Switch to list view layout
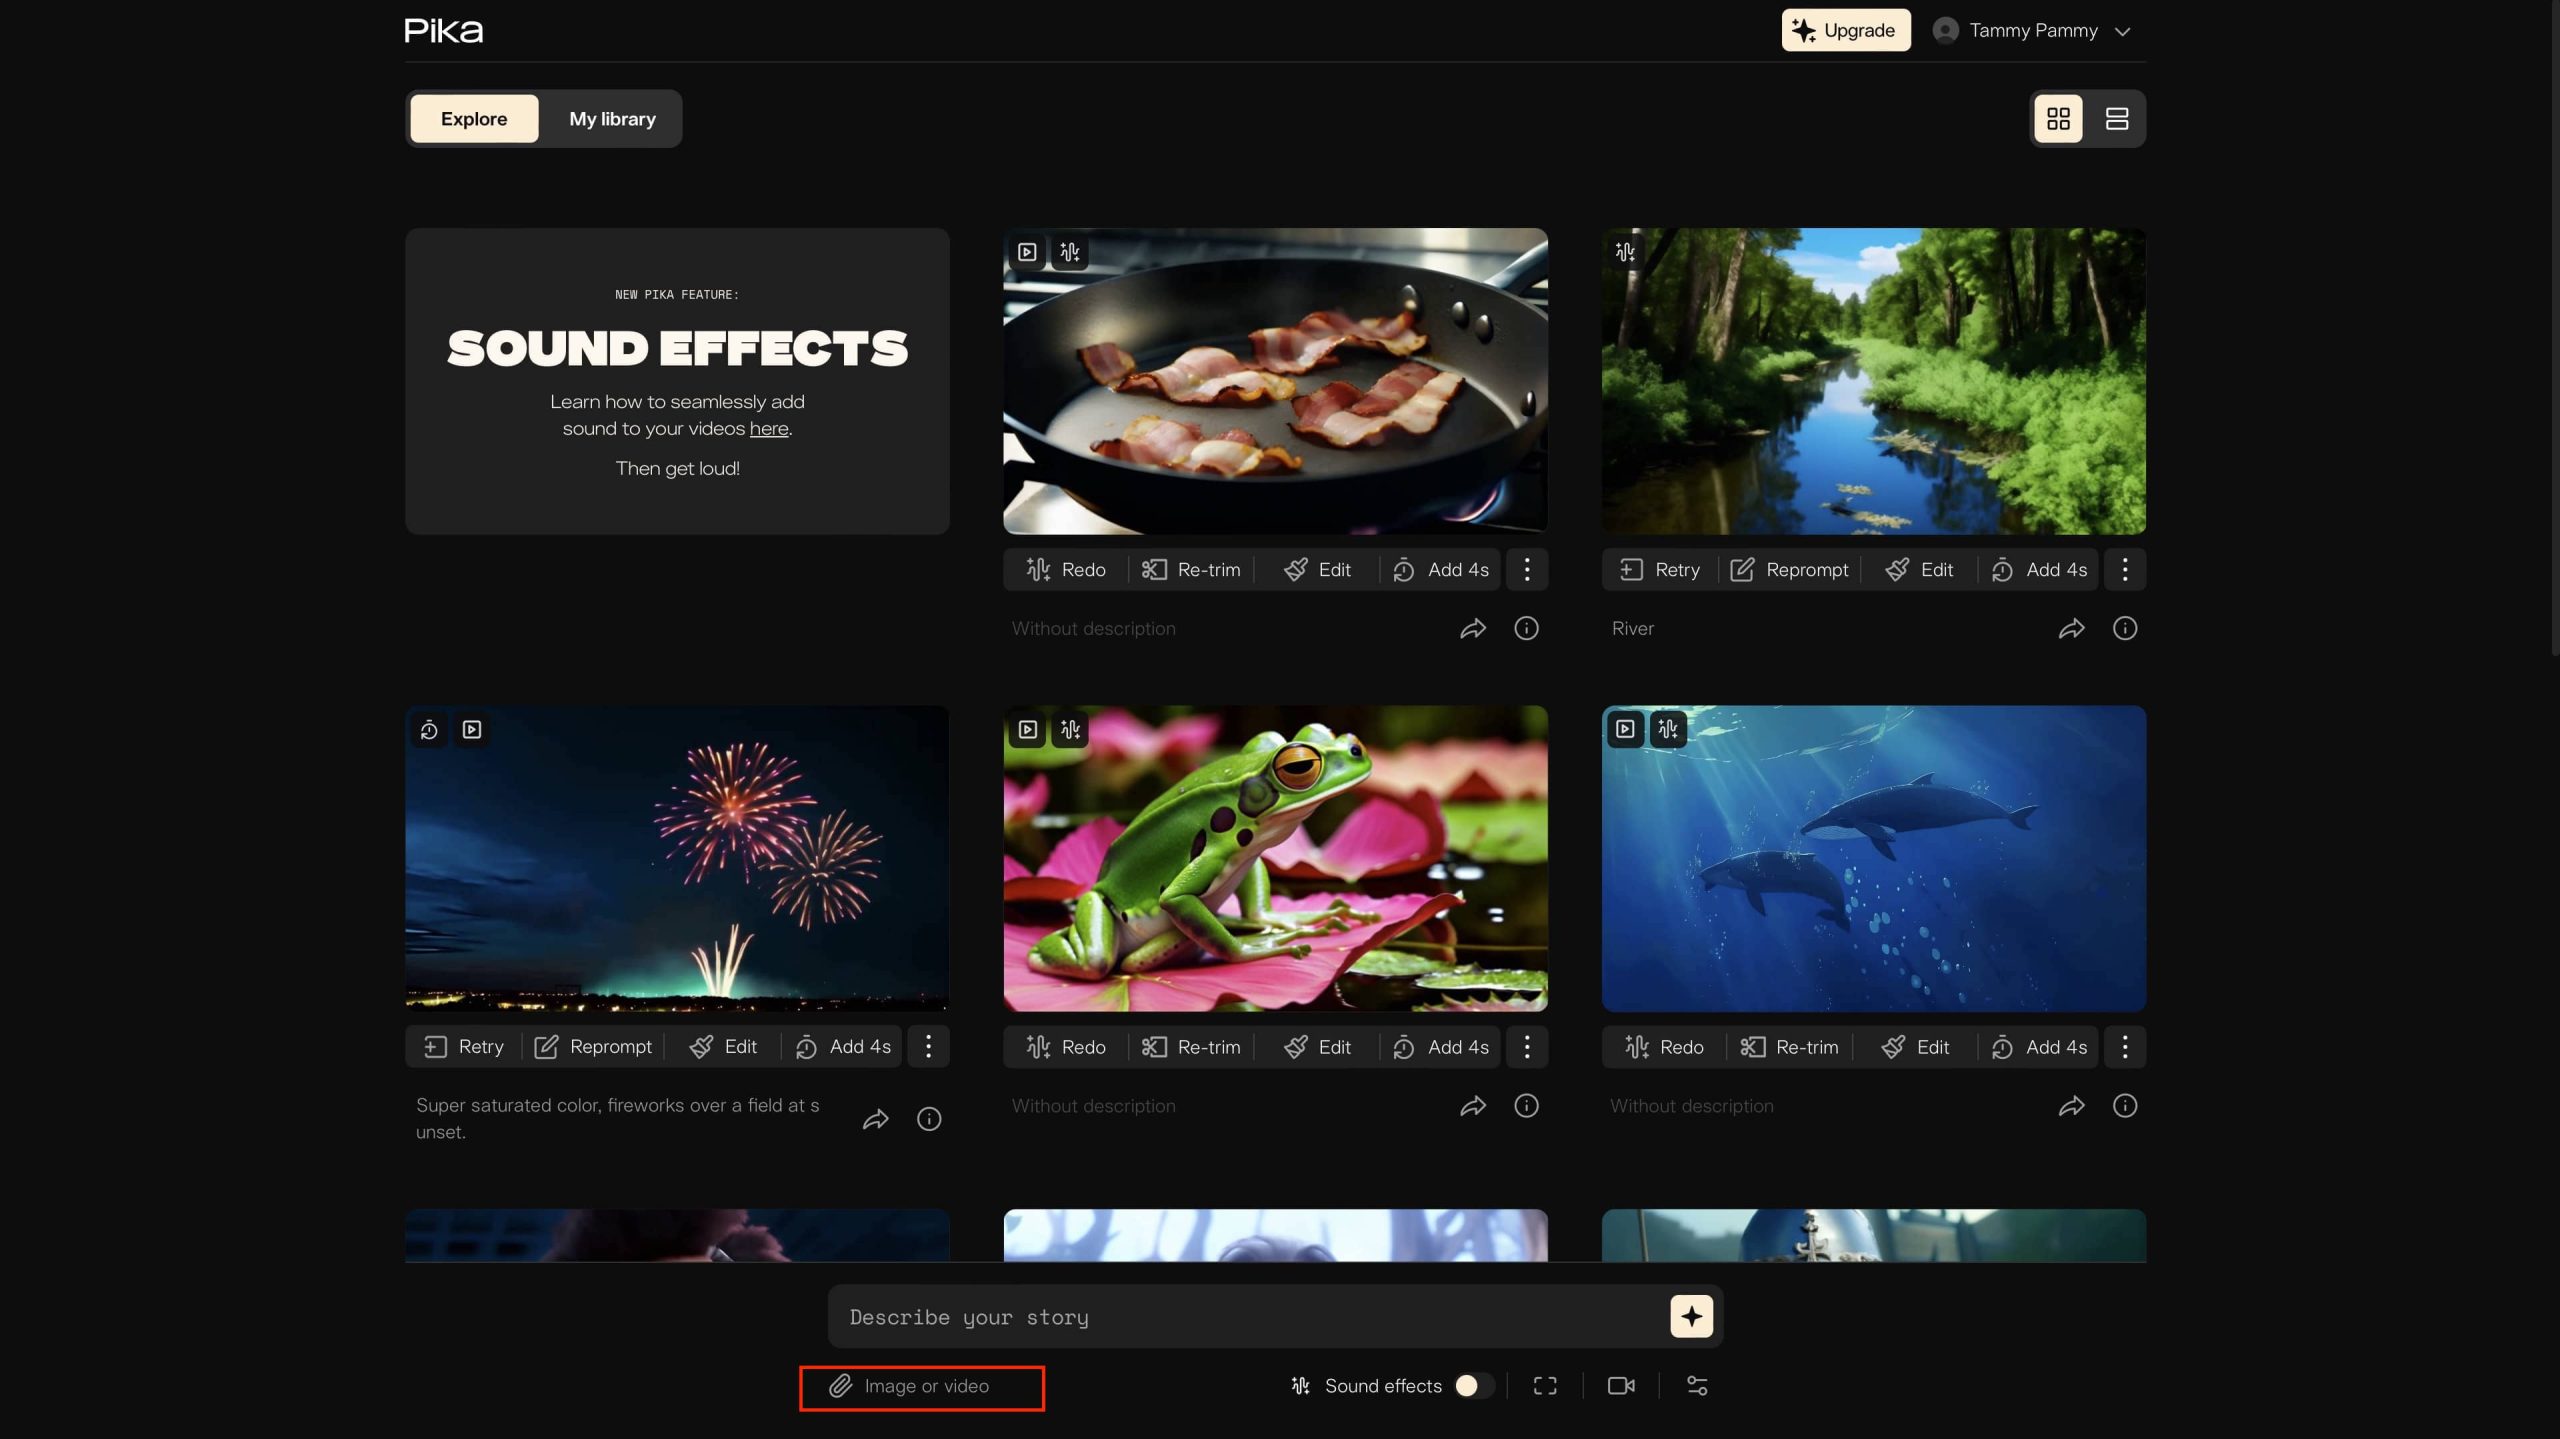2560x1439 pixels. click(x=2116, y=119)
